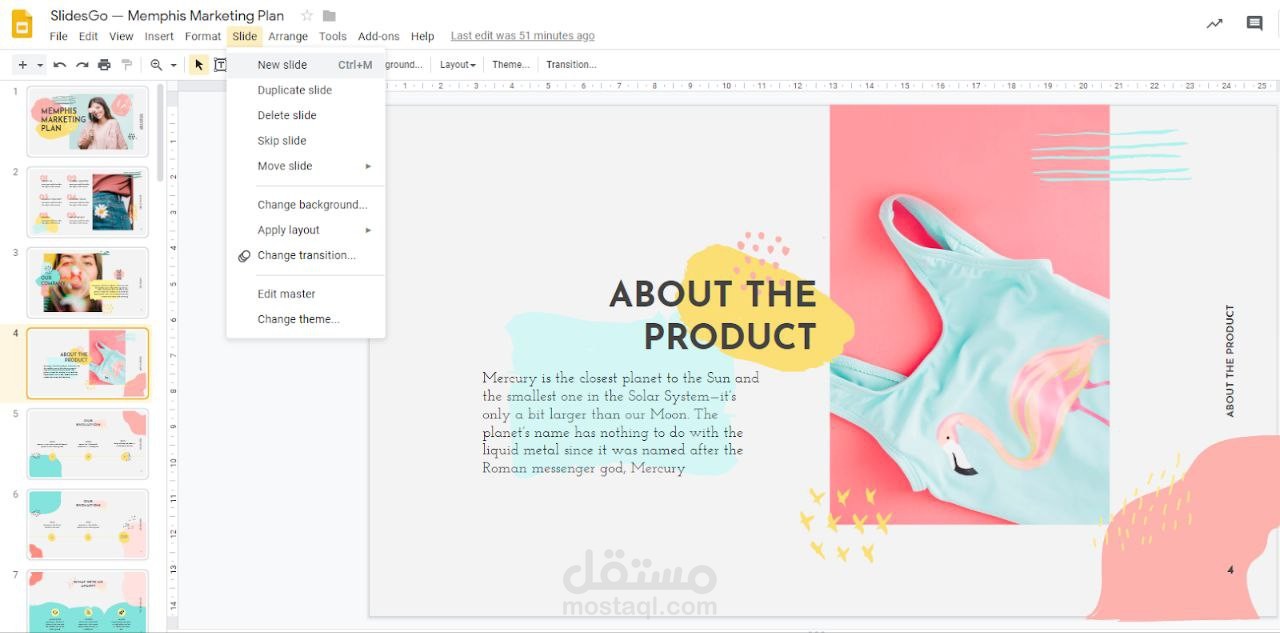The image size is (1280, 633).
Task: Select slide 5 thumbnail in filmstrip
Action: coord(88,444)
